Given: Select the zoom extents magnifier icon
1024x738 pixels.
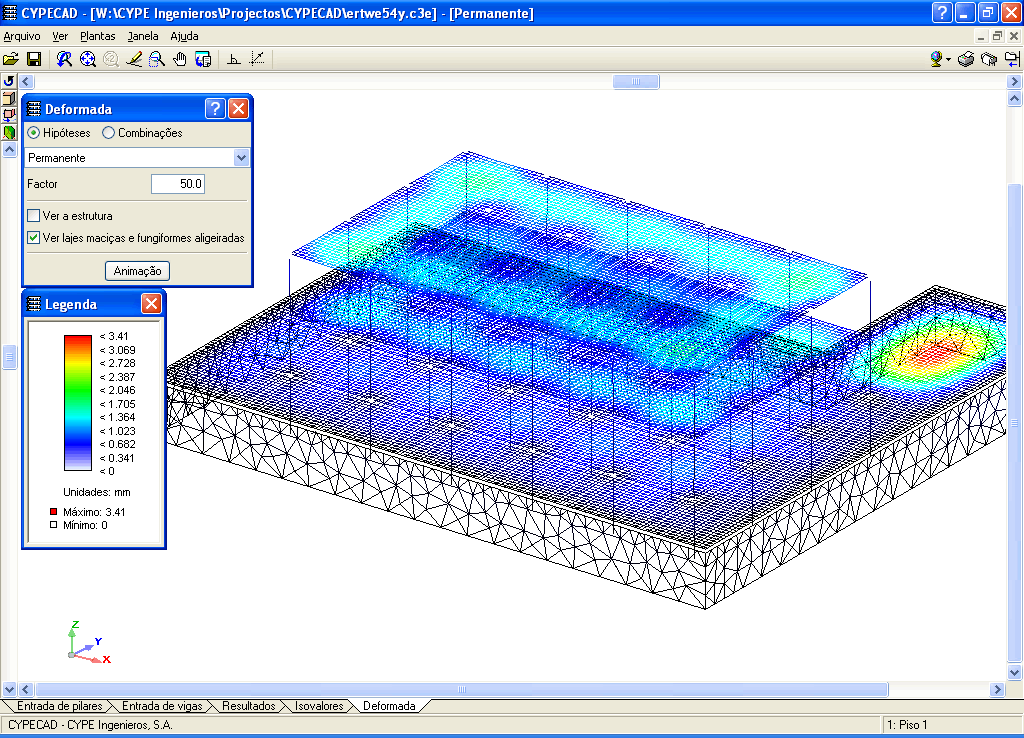Looking at the screenshot, I should (88, 59).
